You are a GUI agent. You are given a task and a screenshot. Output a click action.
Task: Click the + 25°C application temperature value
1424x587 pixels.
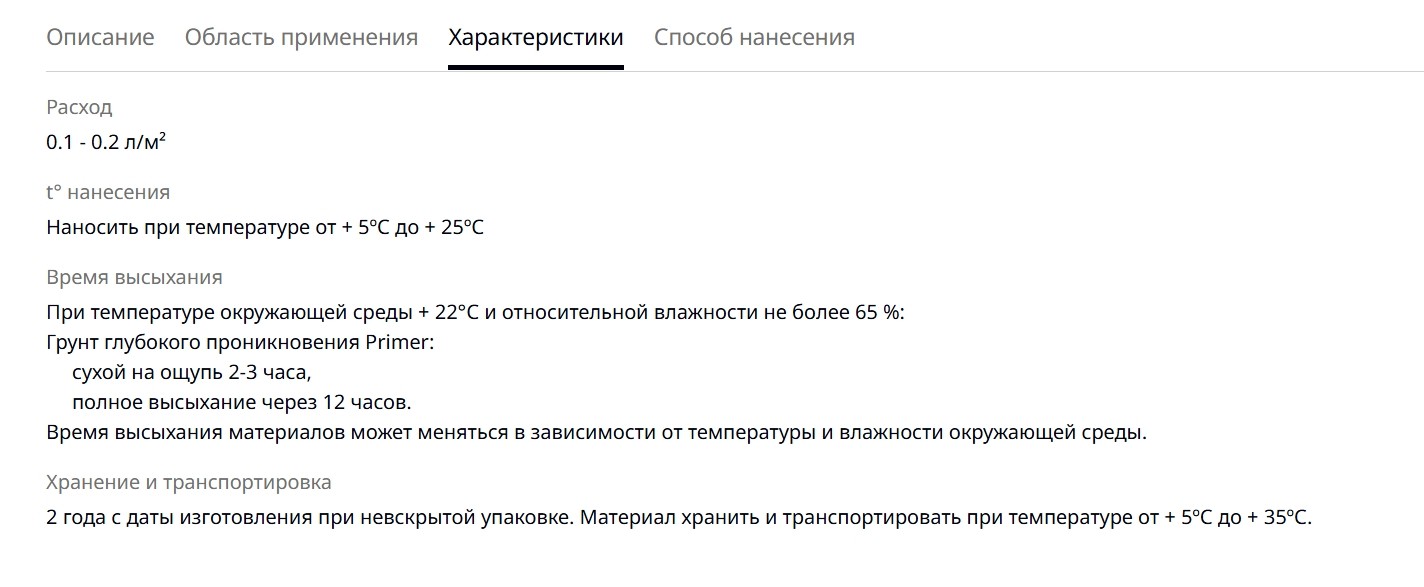(454, 227)
